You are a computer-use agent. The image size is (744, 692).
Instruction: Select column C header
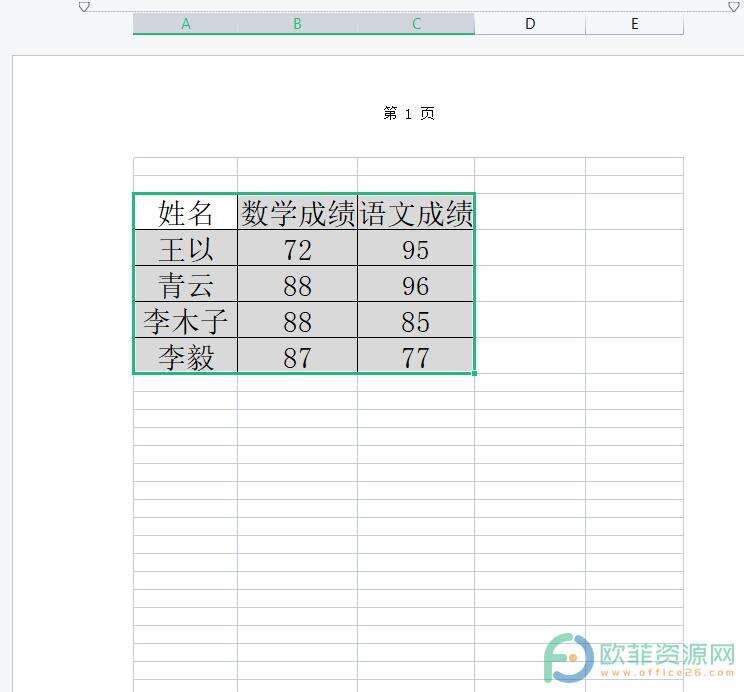point(416,24)
